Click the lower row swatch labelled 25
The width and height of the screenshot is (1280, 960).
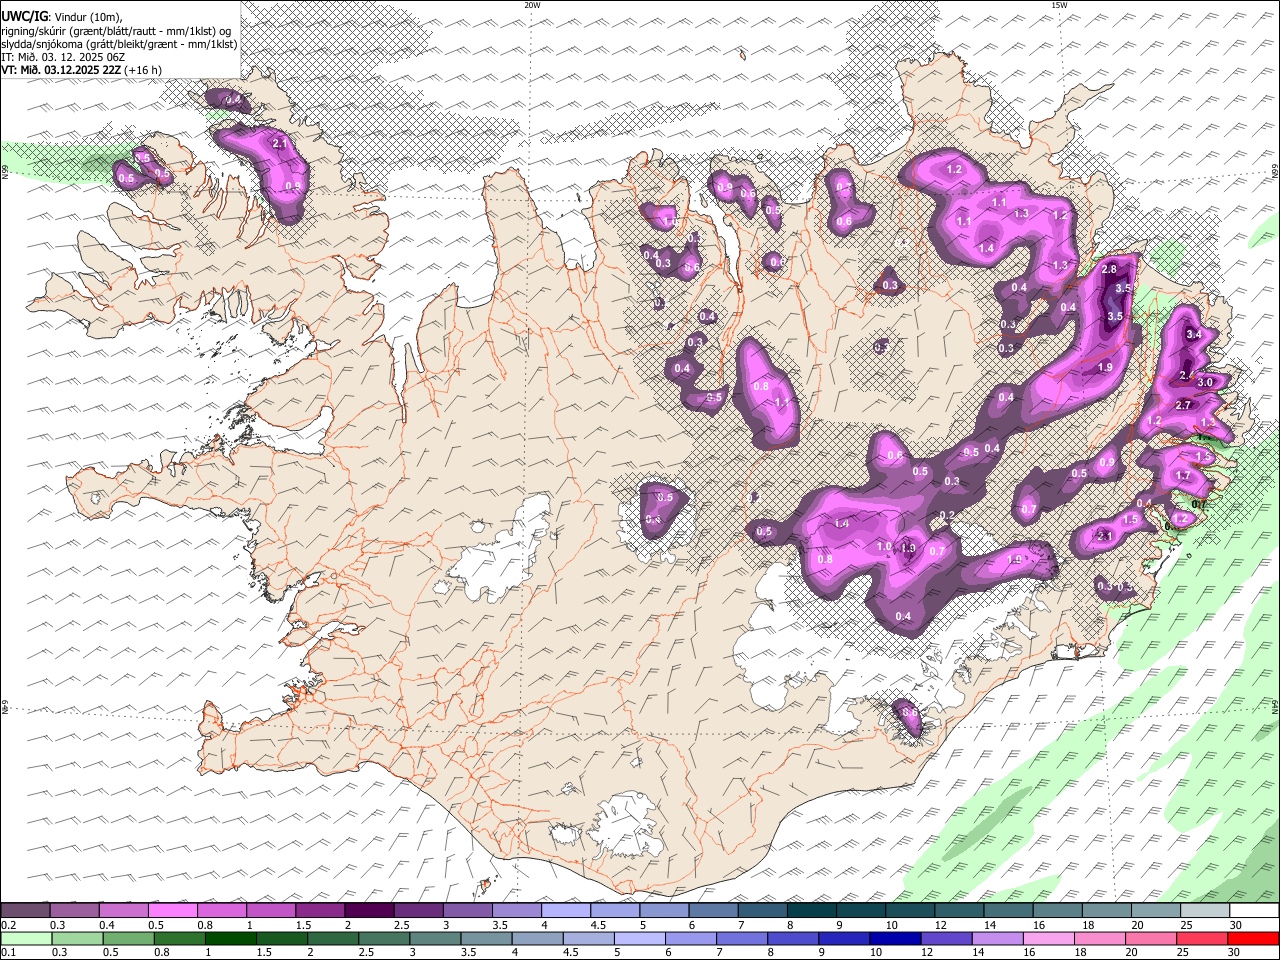point(1203,939)
